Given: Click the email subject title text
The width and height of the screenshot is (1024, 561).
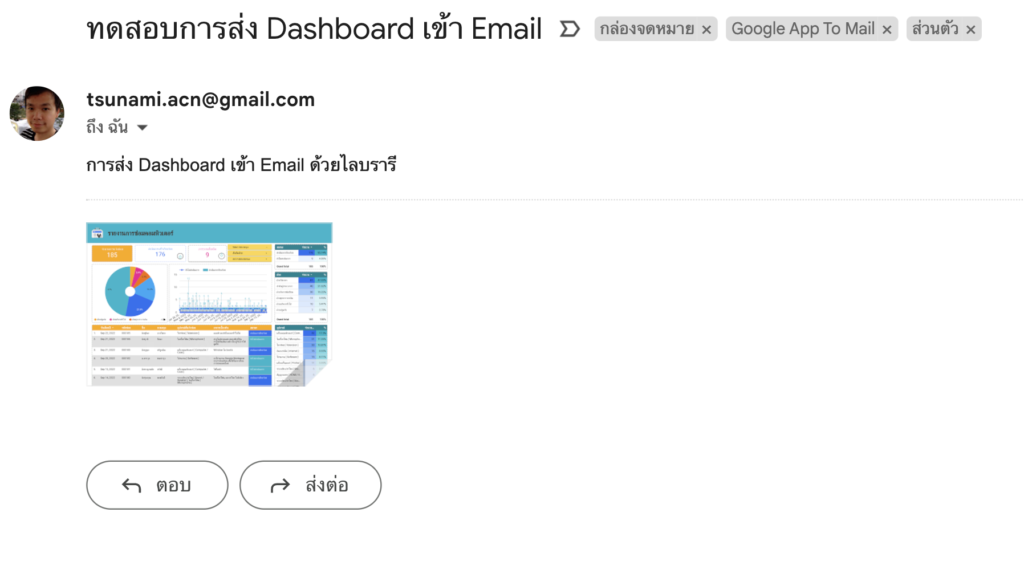Looking at the screenshot, I should [x=314, y=29].
